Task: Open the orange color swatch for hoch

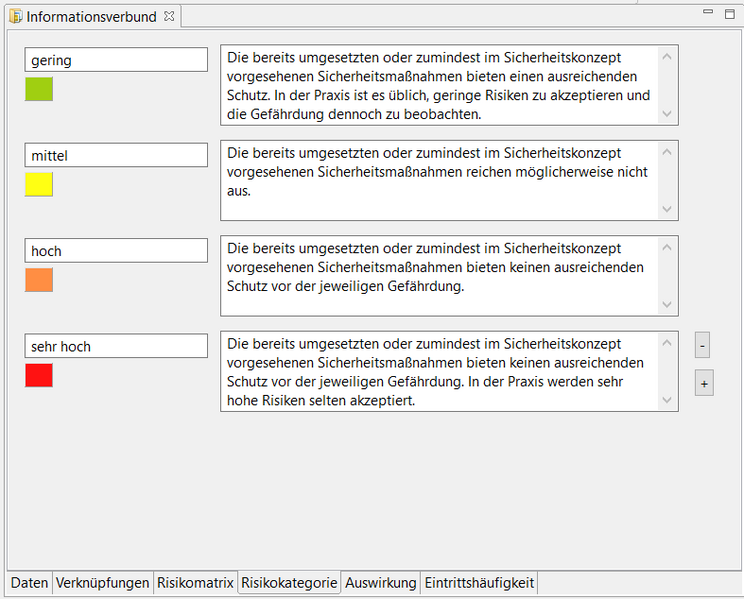Action: pos(39,280)
